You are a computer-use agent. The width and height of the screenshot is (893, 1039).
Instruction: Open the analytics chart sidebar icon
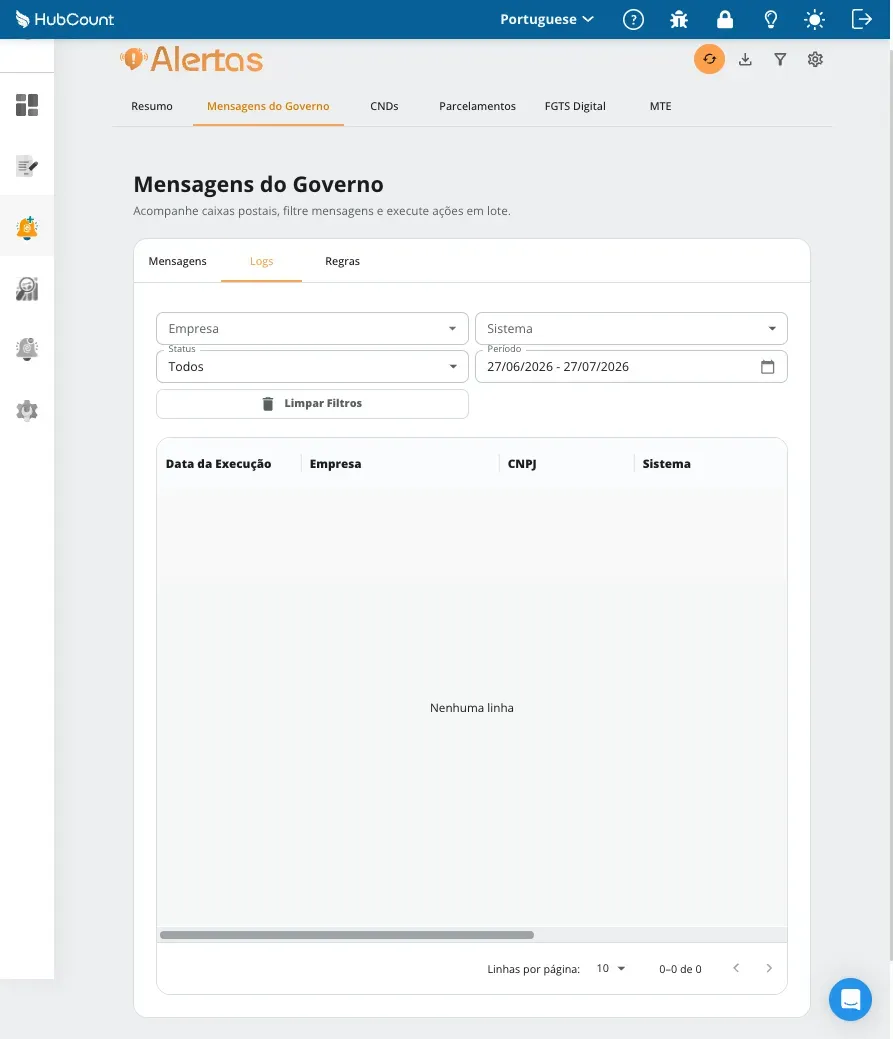pyautogui.click(x=27, y=288)
